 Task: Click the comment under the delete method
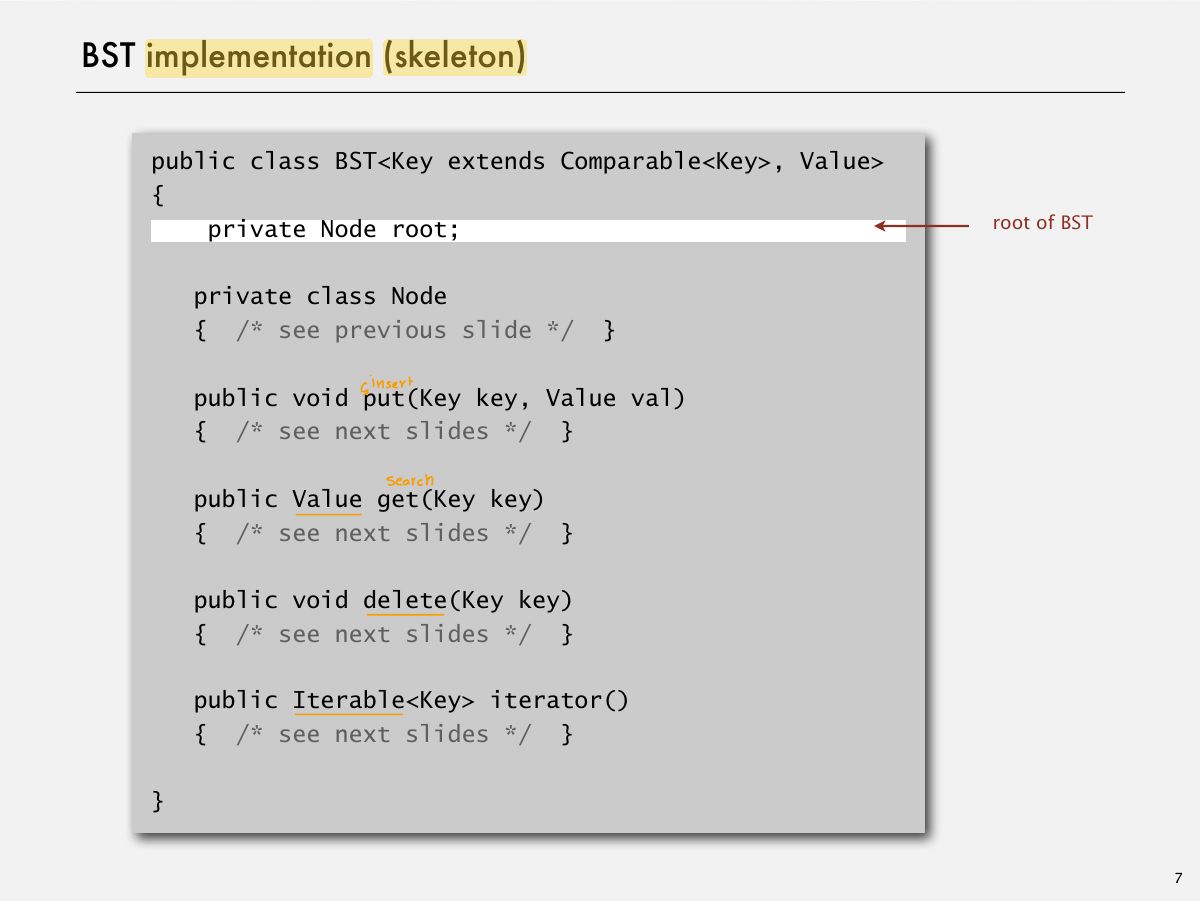384,634
